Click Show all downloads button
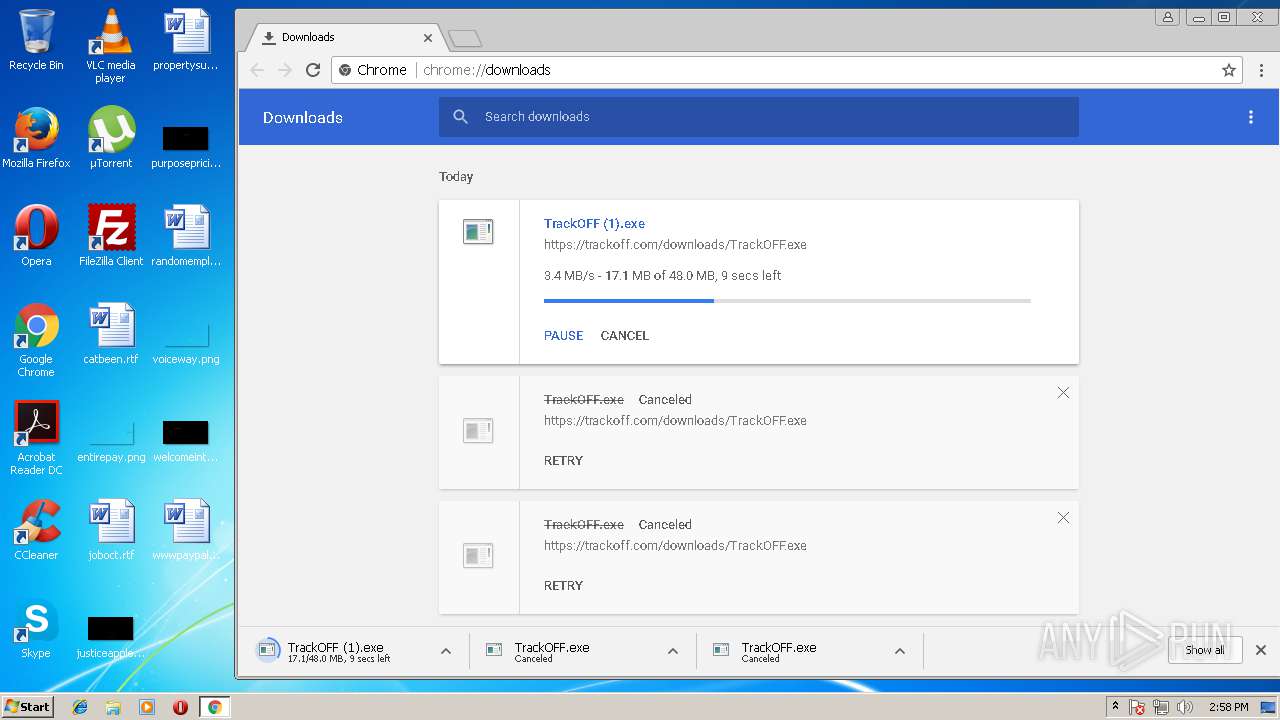 1205,650
